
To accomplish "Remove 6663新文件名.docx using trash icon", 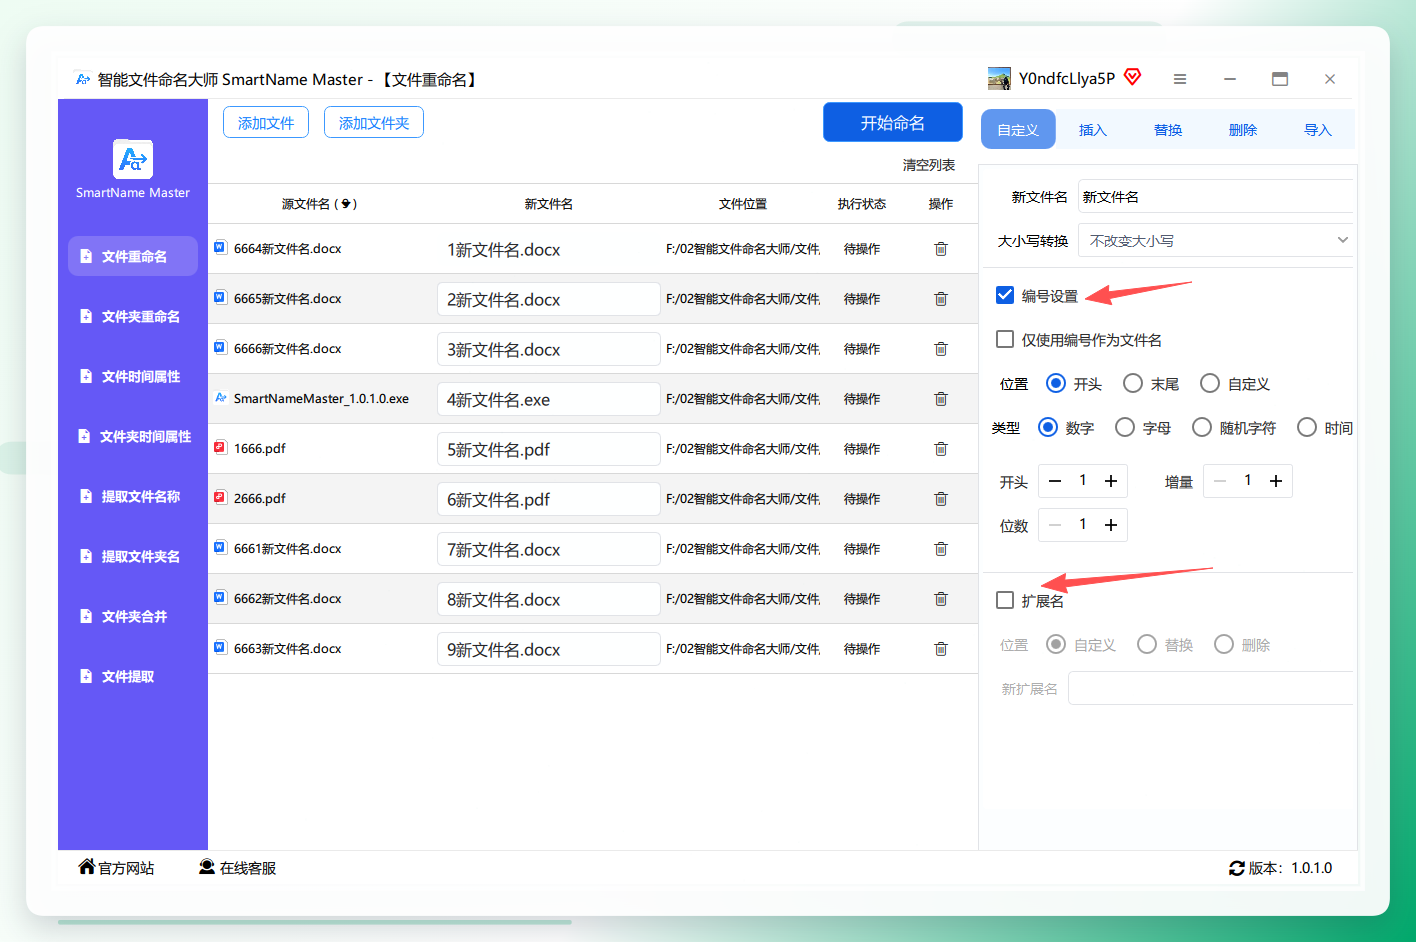I will (x=941, y=649).
